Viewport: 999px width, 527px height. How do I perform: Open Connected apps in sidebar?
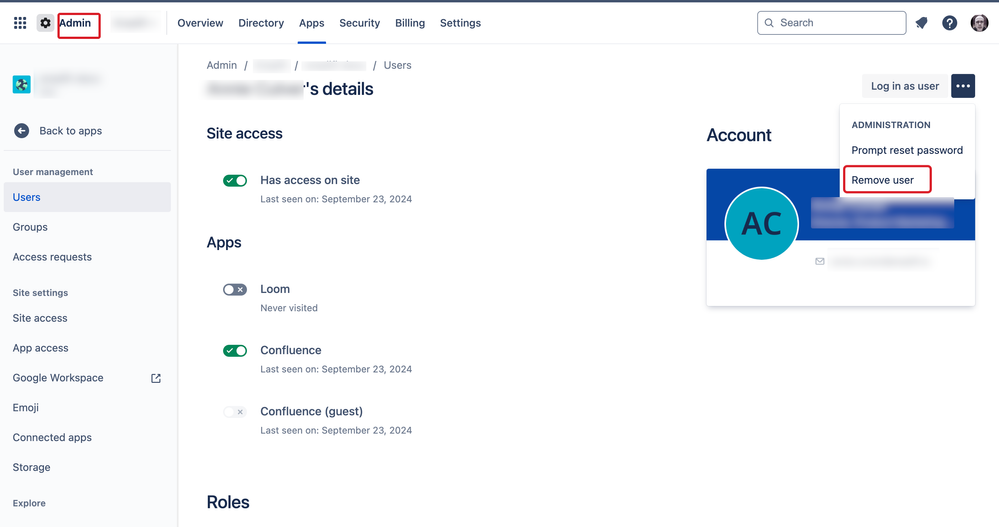pyautogui.click(x=52, y=437)
